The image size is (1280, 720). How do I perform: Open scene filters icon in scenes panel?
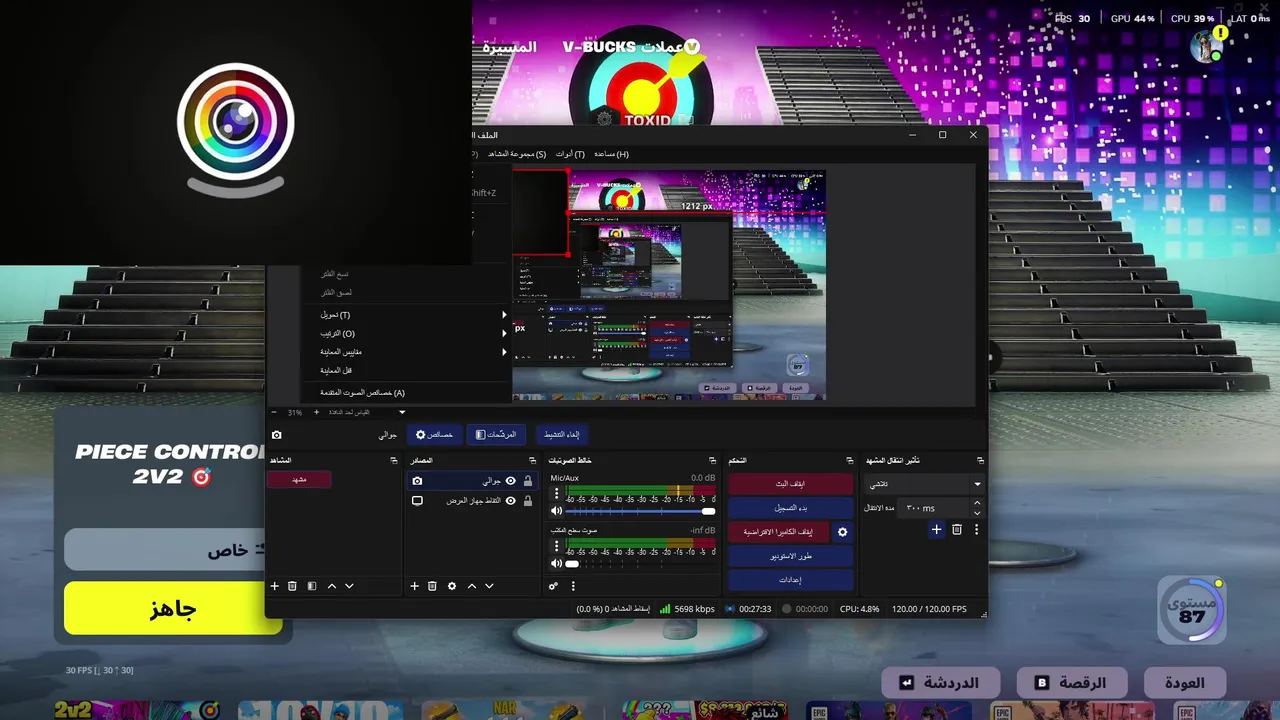[311, 586]
